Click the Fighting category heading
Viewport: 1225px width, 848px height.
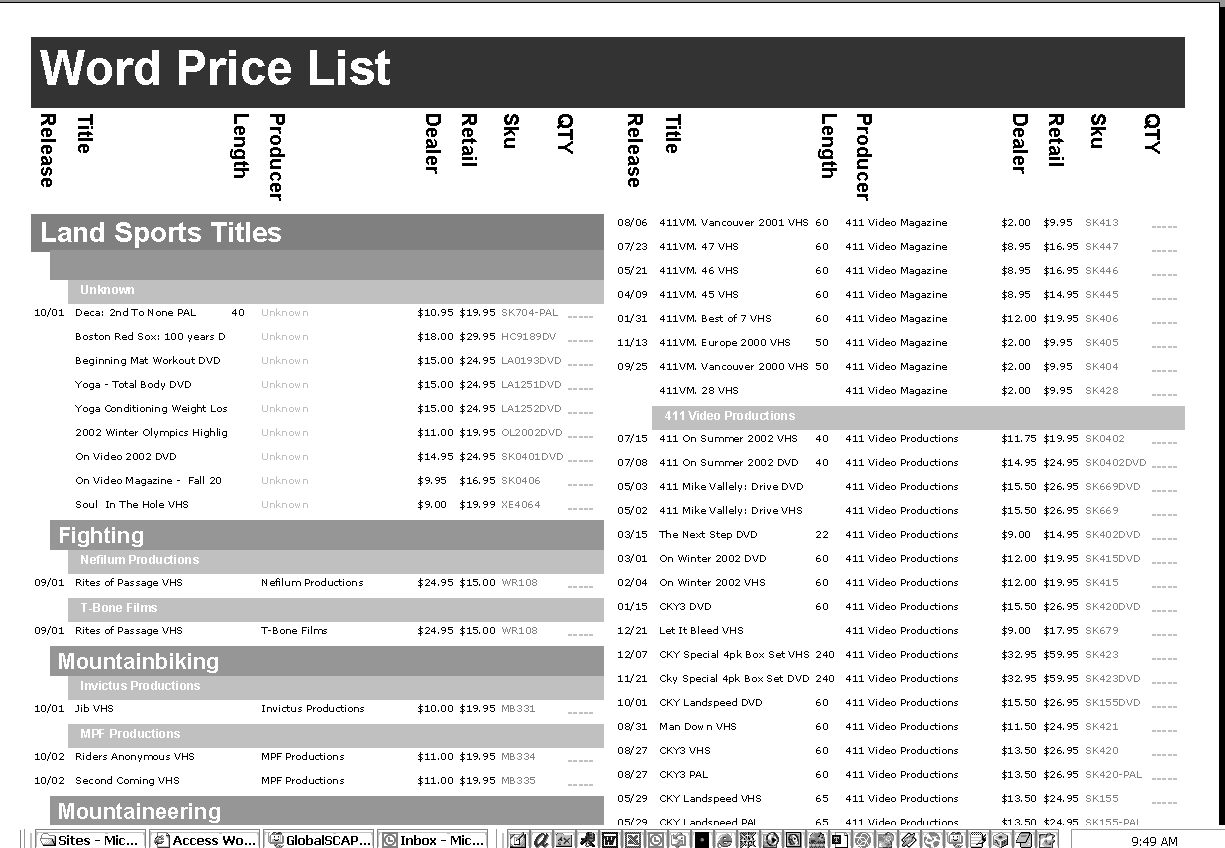point(101,535)
